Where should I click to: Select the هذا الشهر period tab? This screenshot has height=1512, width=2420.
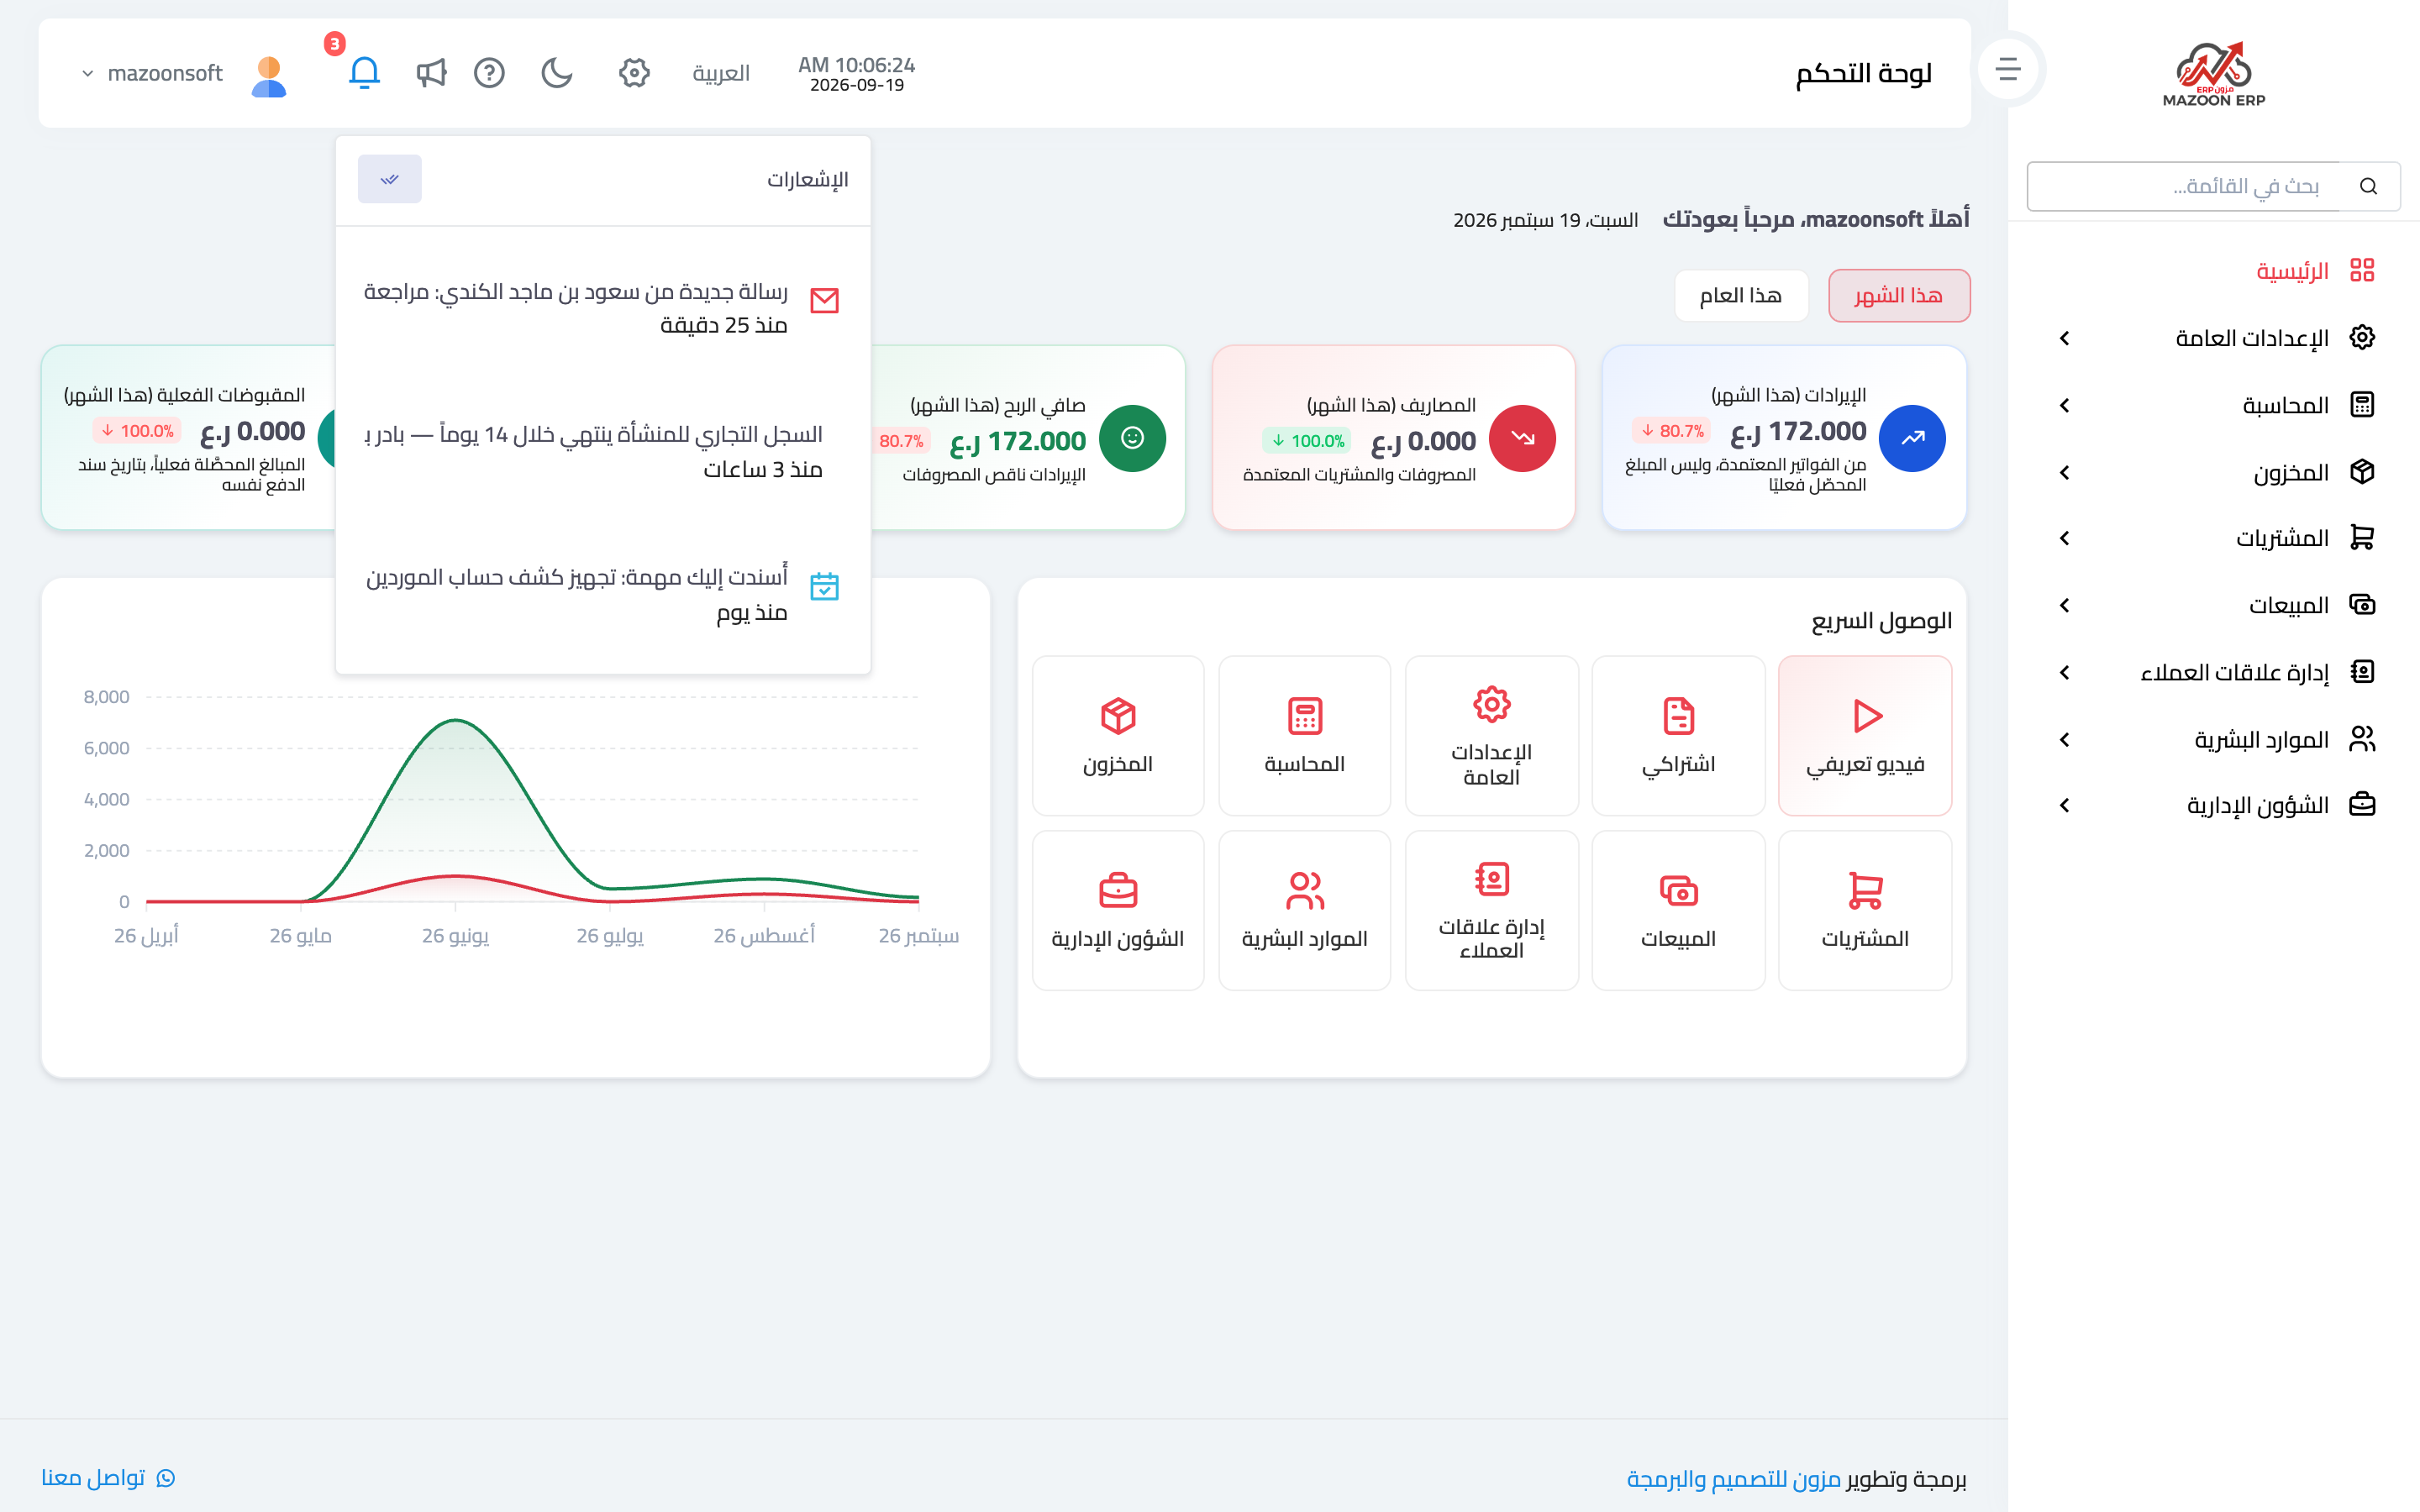click(x=1899, y=296)
